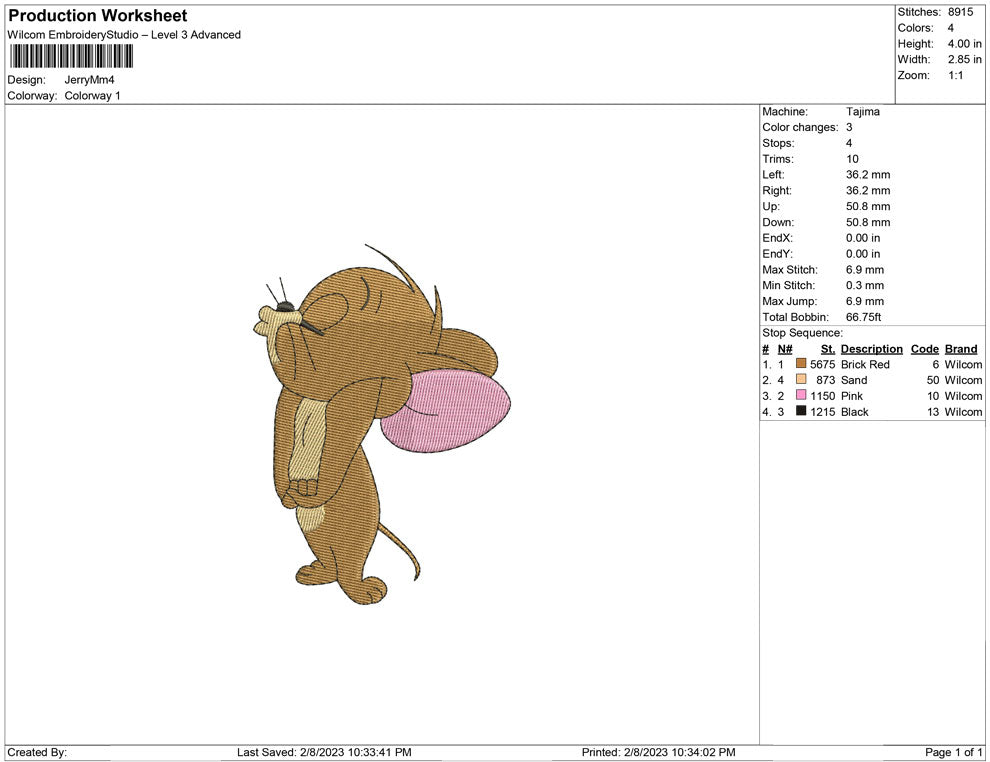This screenshot has height=762, width=990.
Task: Click the 'N#' column header
Action: pyautogui.click(x=785, y=349)
